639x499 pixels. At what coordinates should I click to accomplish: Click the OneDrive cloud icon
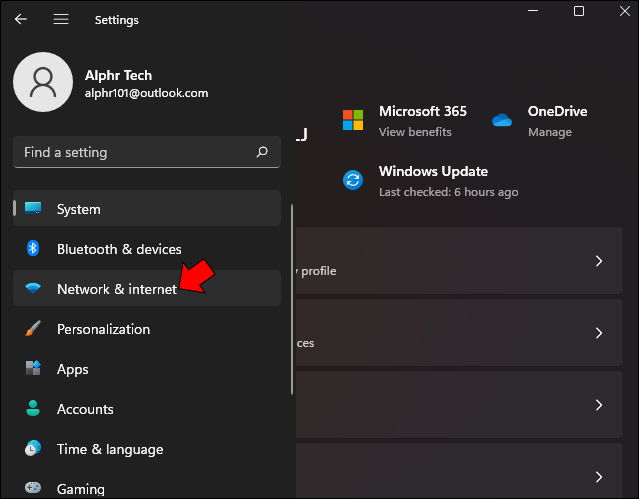(x=502, y=120)
